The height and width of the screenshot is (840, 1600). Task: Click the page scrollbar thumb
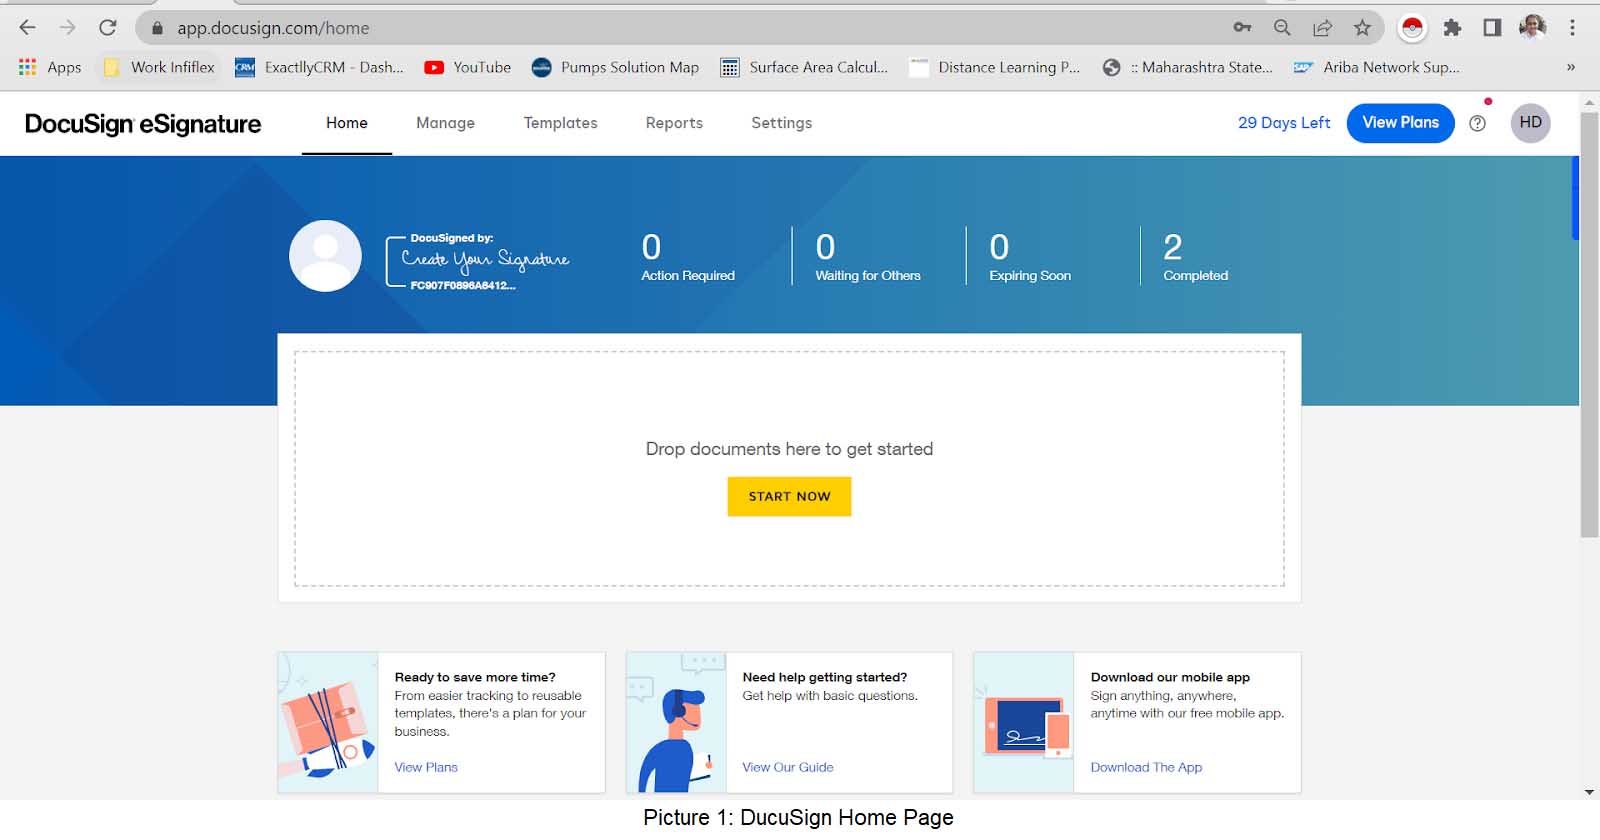coord(1589,325)
